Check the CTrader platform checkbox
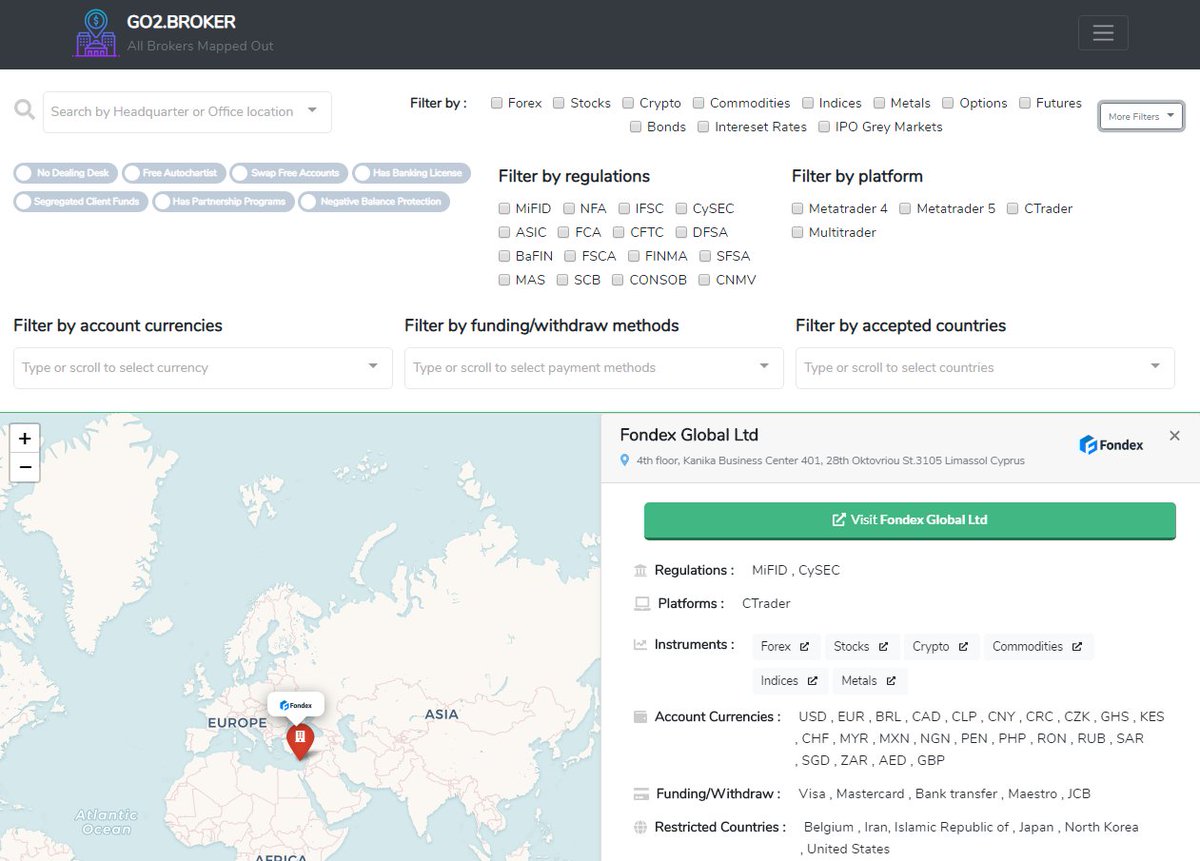Image resolution: width=1200 pixels, height=861 pixels. pyautogui.click(x=1013, y=209)
